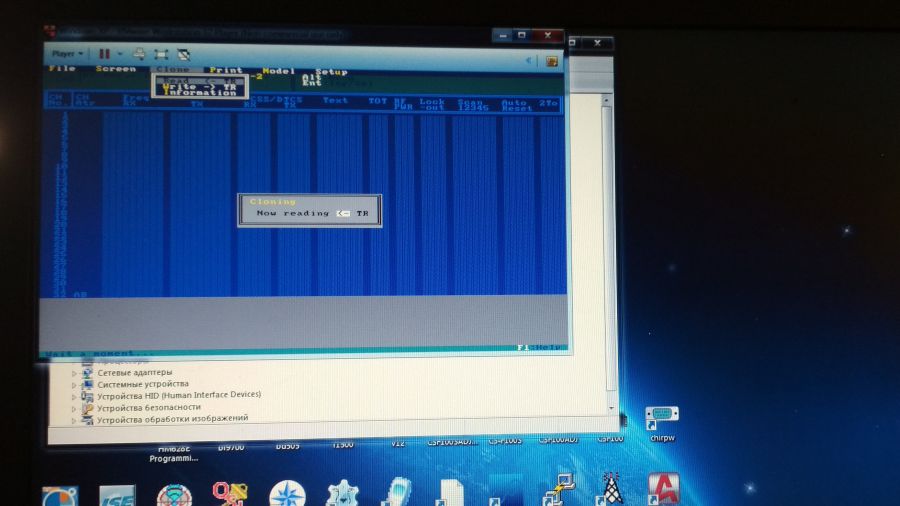
Task: Click the red pause button in Player toolbar
Action: click(x=104, y=53)
